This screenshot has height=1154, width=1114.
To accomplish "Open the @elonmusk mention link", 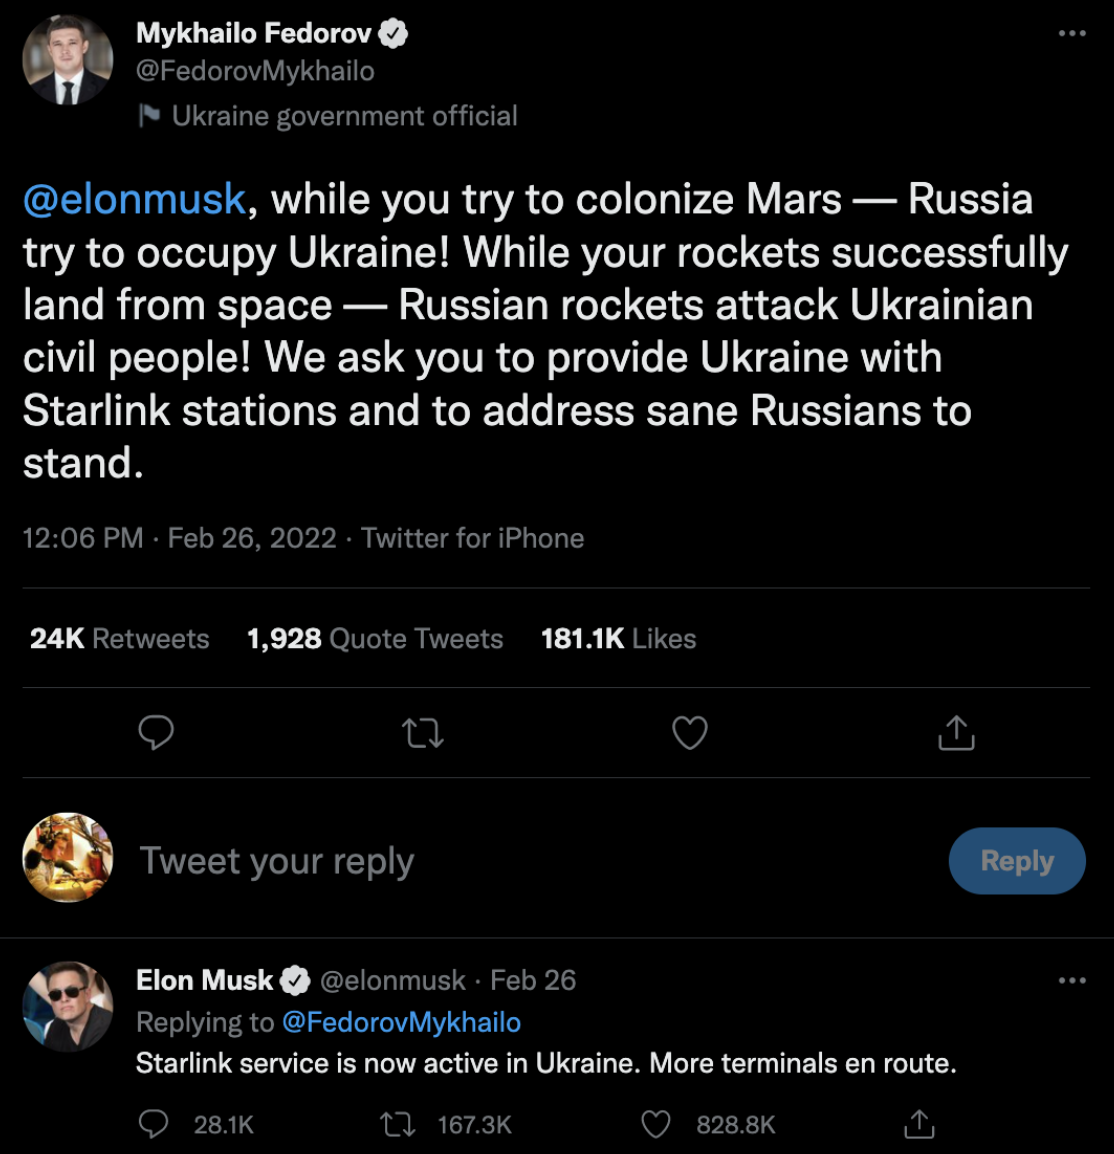I will click(134, 199).
